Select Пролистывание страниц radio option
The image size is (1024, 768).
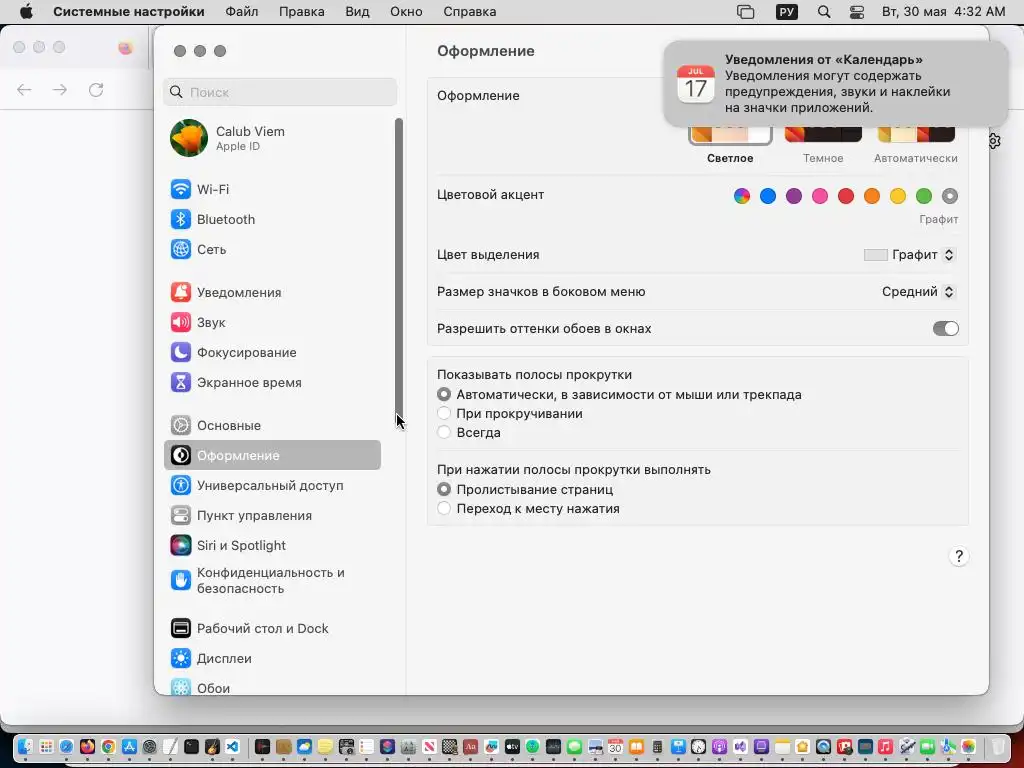[444, 489]
